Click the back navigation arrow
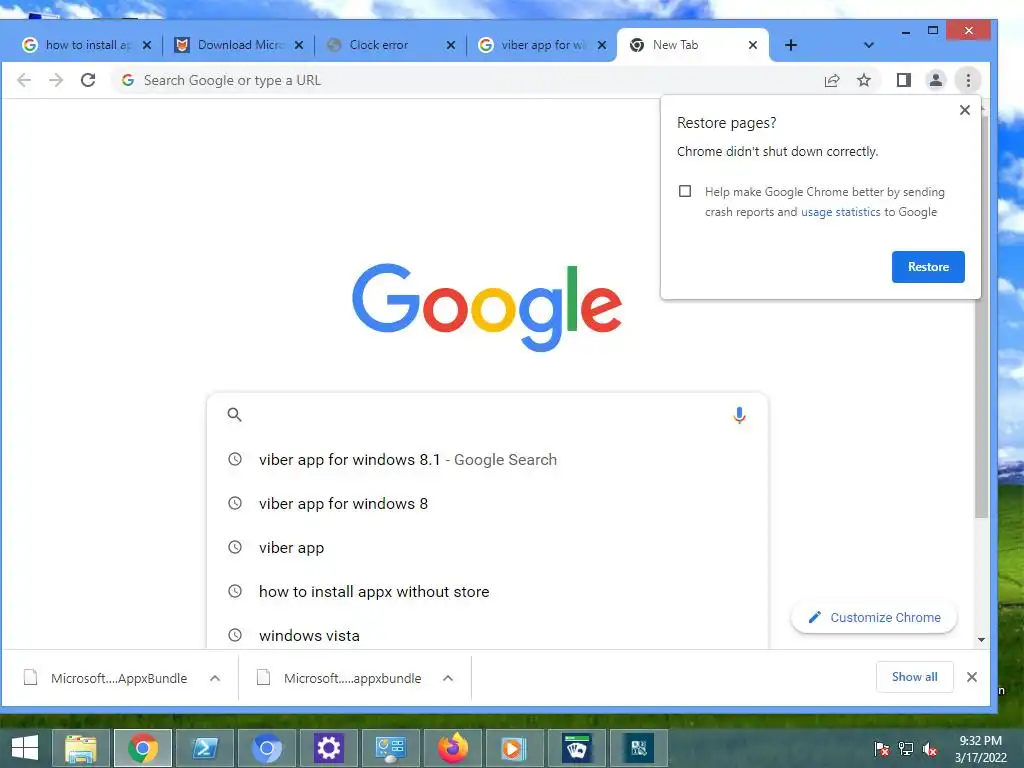This screenshot has width=1024, height=768. (x=24, y=80)
